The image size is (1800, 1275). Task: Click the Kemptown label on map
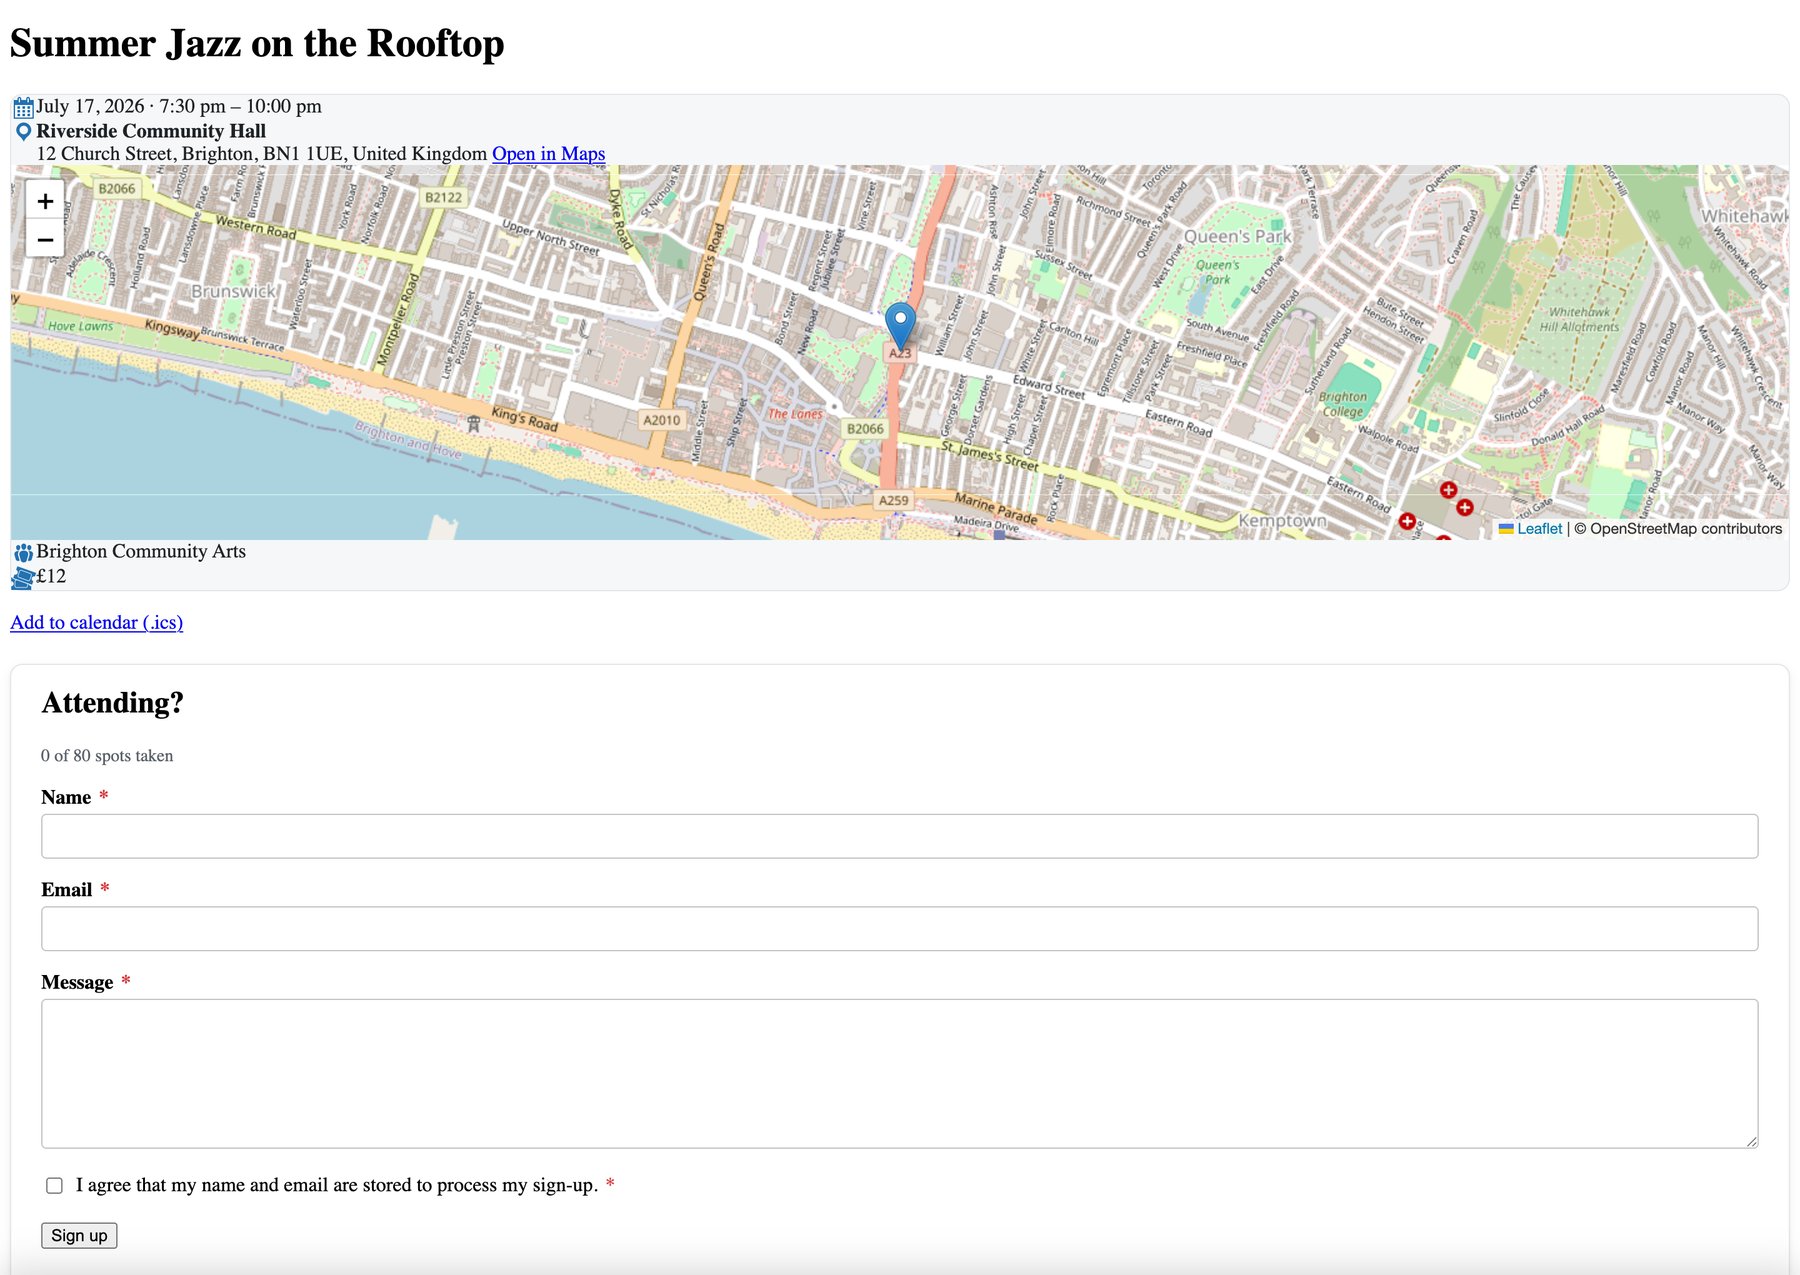(x=1282, y=521)
